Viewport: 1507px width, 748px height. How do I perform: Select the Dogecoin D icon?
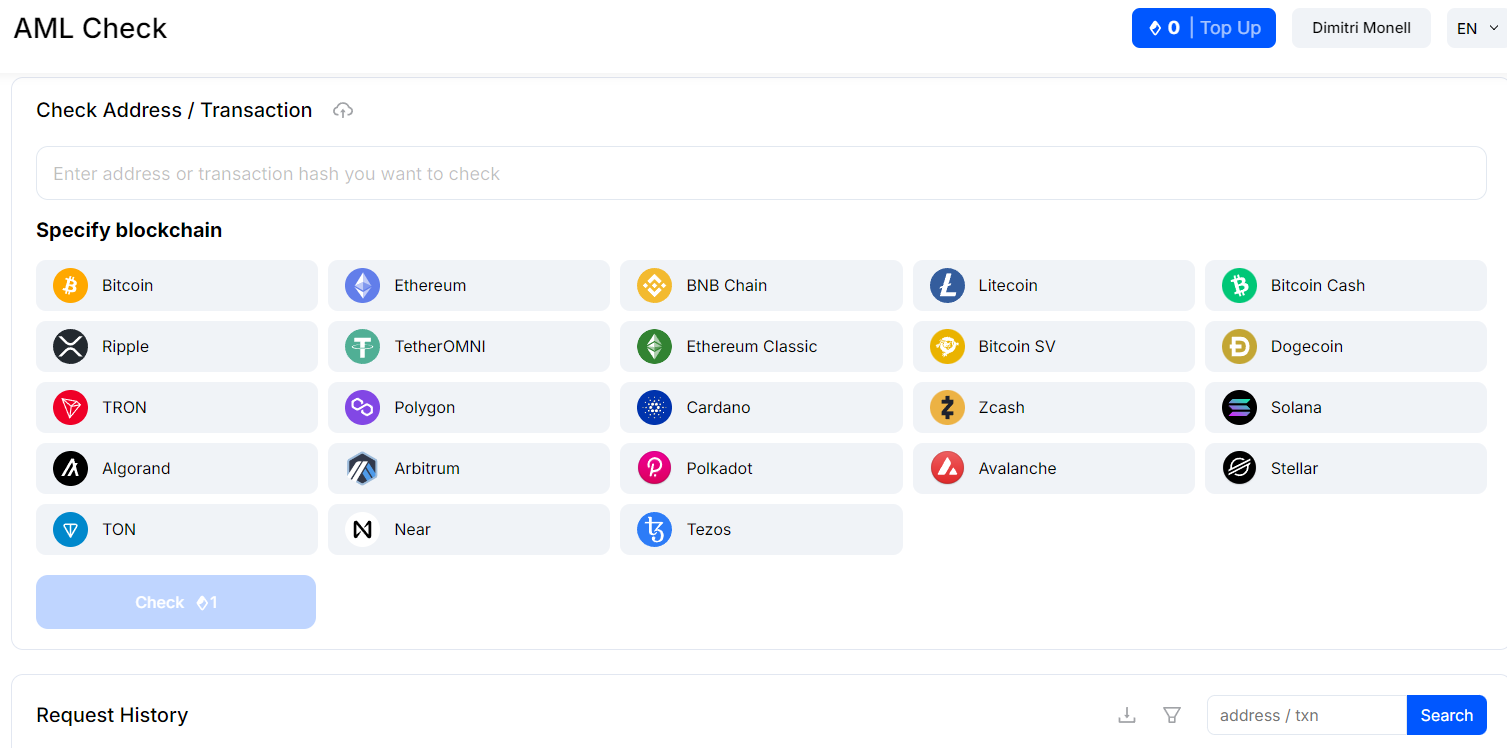(x=1239, y=347)
